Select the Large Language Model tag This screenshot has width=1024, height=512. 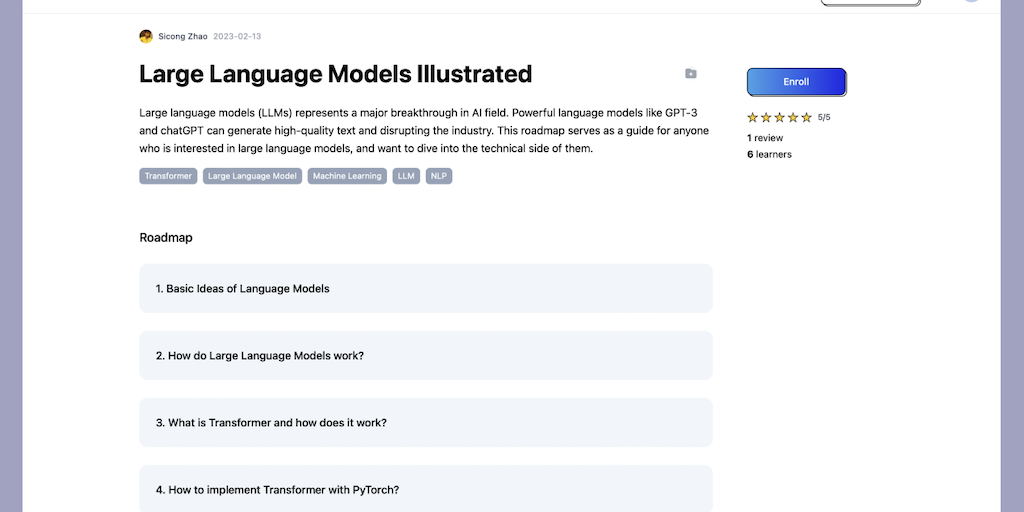pyautogui.click(x=252, y=176)
